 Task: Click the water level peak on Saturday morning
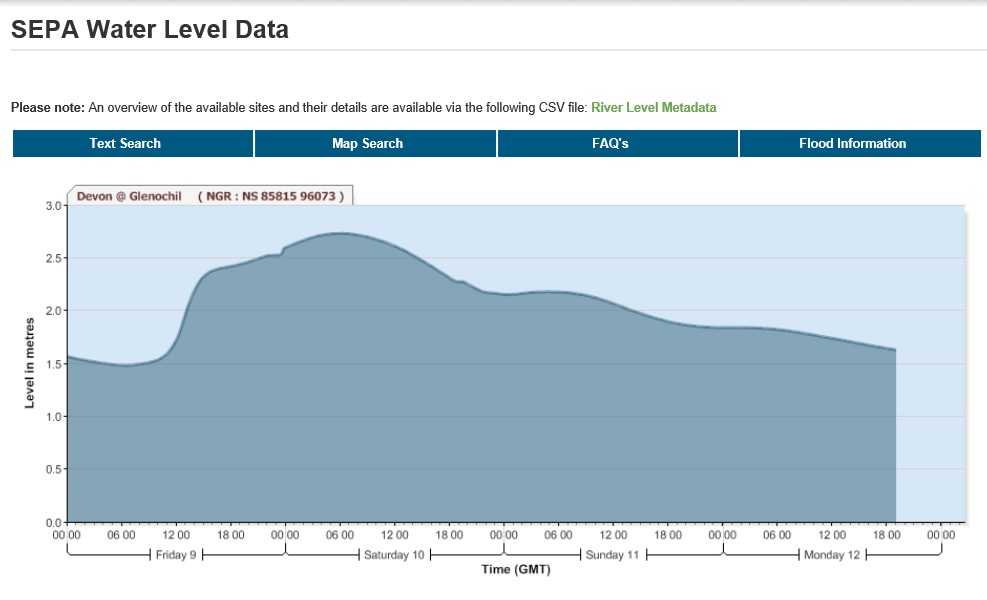(340, 233)
